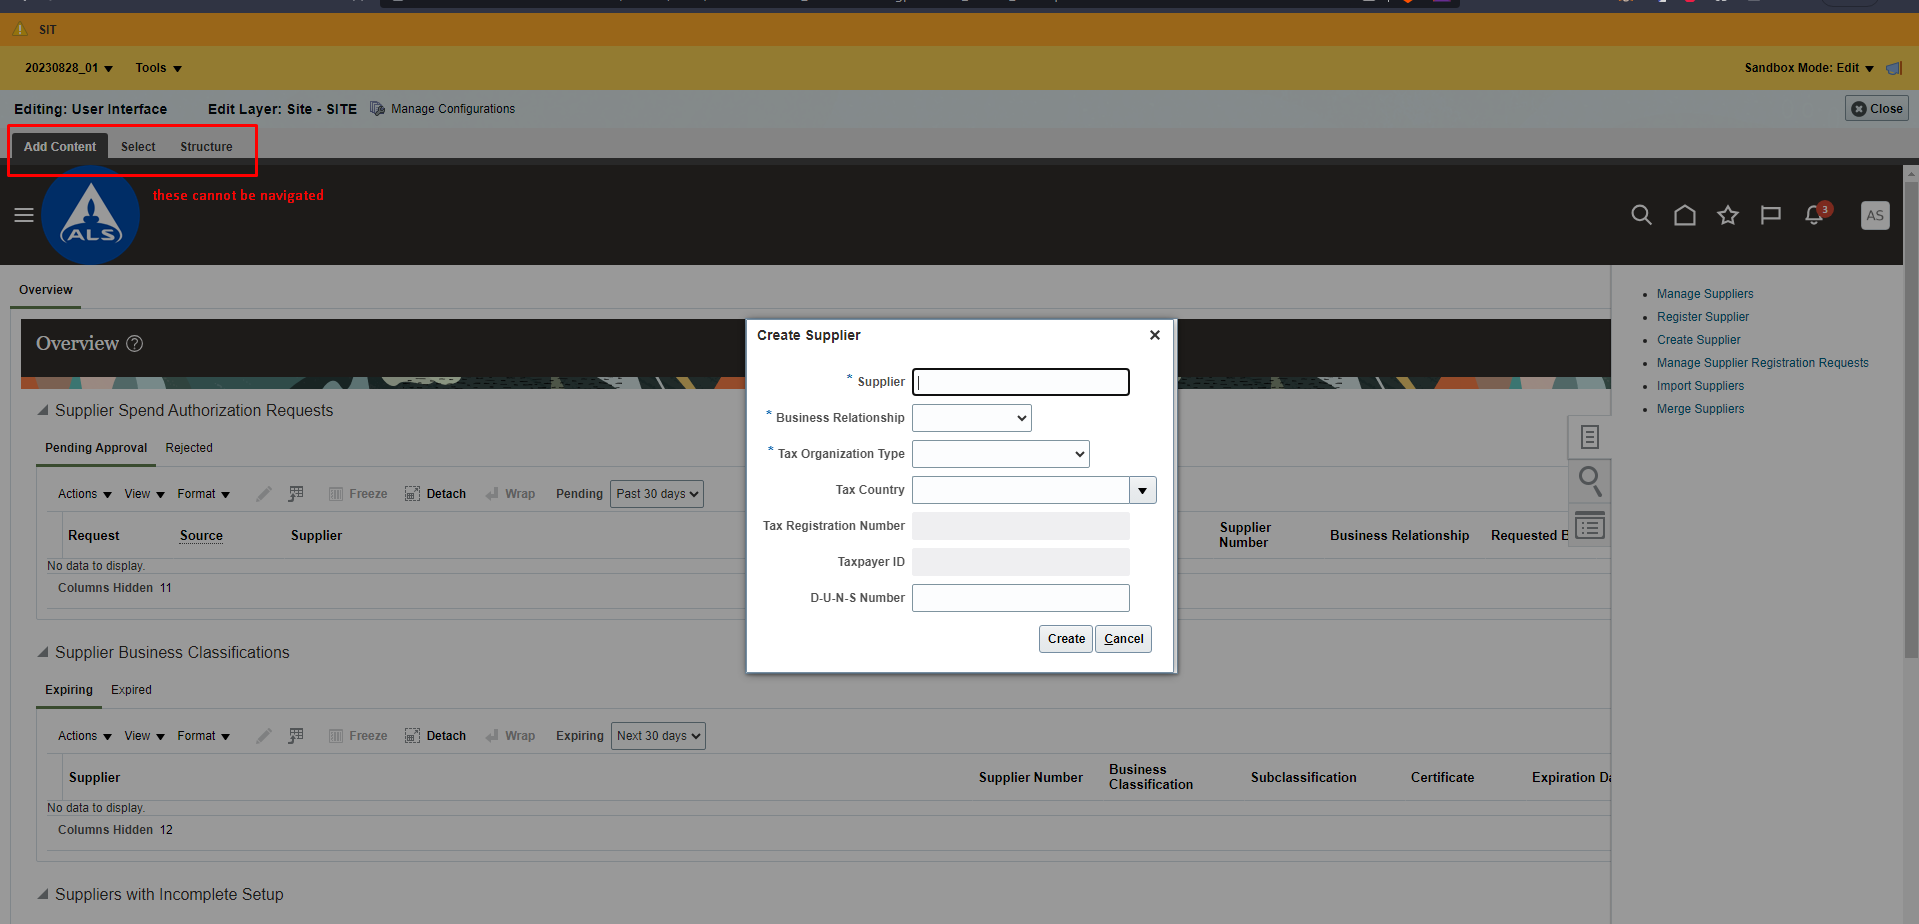The height and width of the screenshot is (924, 1919).
Task: Click the home icon in the dark header
Action: point(1684,215)
